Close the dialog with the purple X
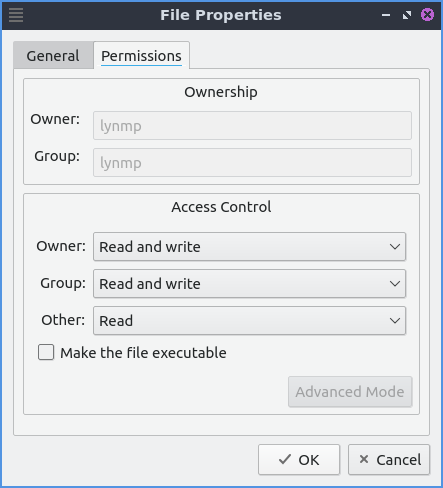The image size is (443, 488). [x=427, y=15]
